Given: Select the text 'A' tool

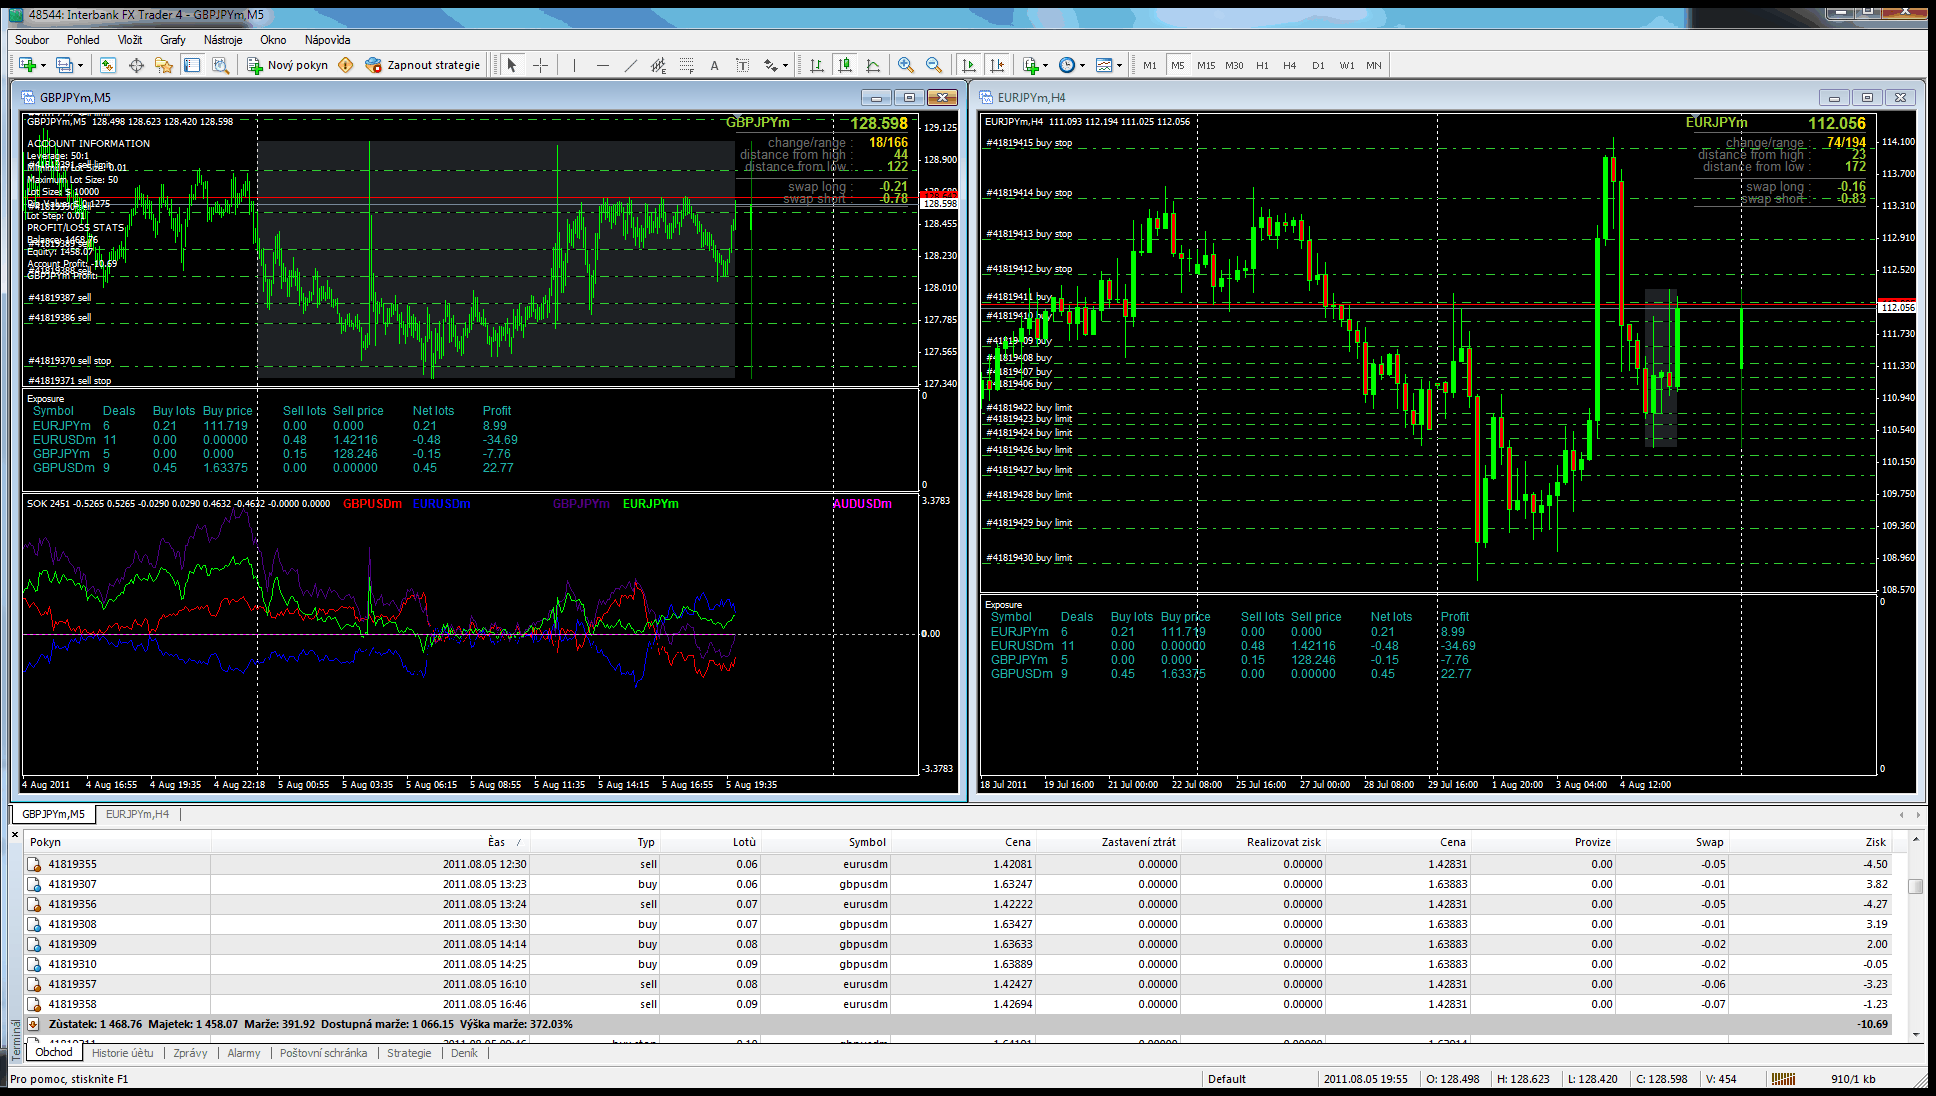Looking at the screenshot, I should (714, 65).
